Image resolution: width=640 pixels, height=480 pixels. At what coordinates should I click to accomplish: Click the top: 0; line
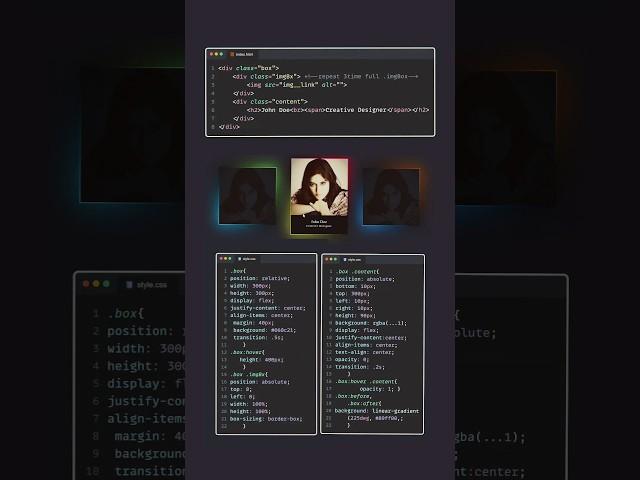click(x=241, y=389)
